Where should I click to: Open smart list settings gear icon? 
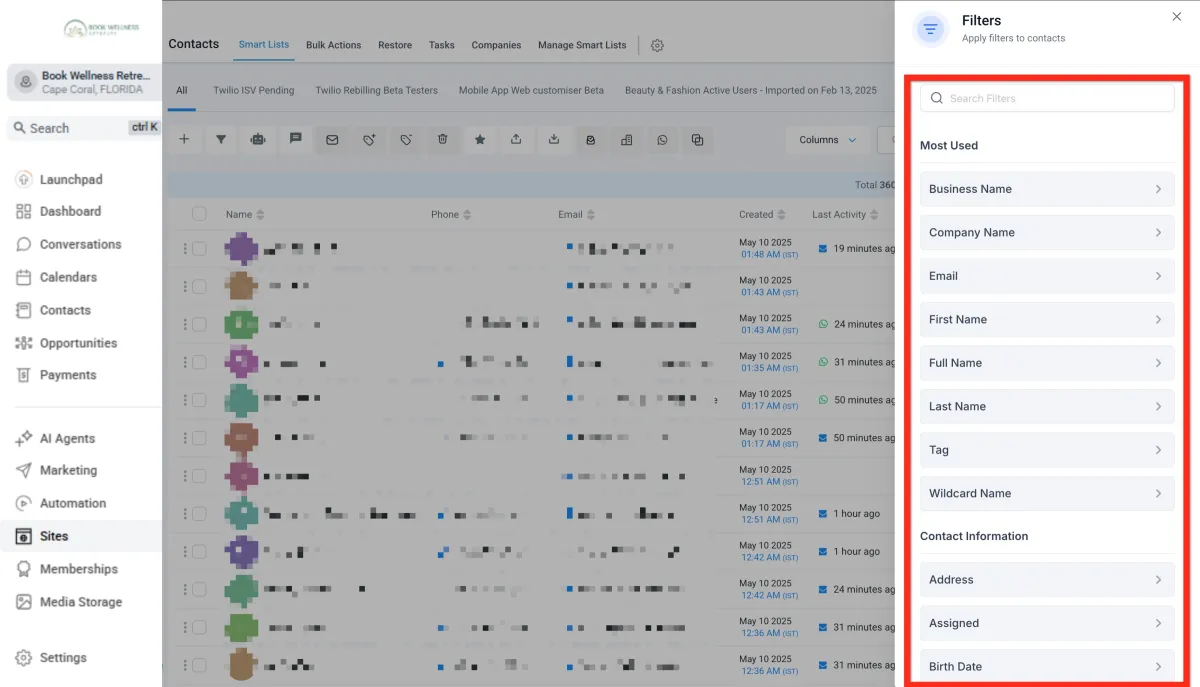click(x=657, y=45)
